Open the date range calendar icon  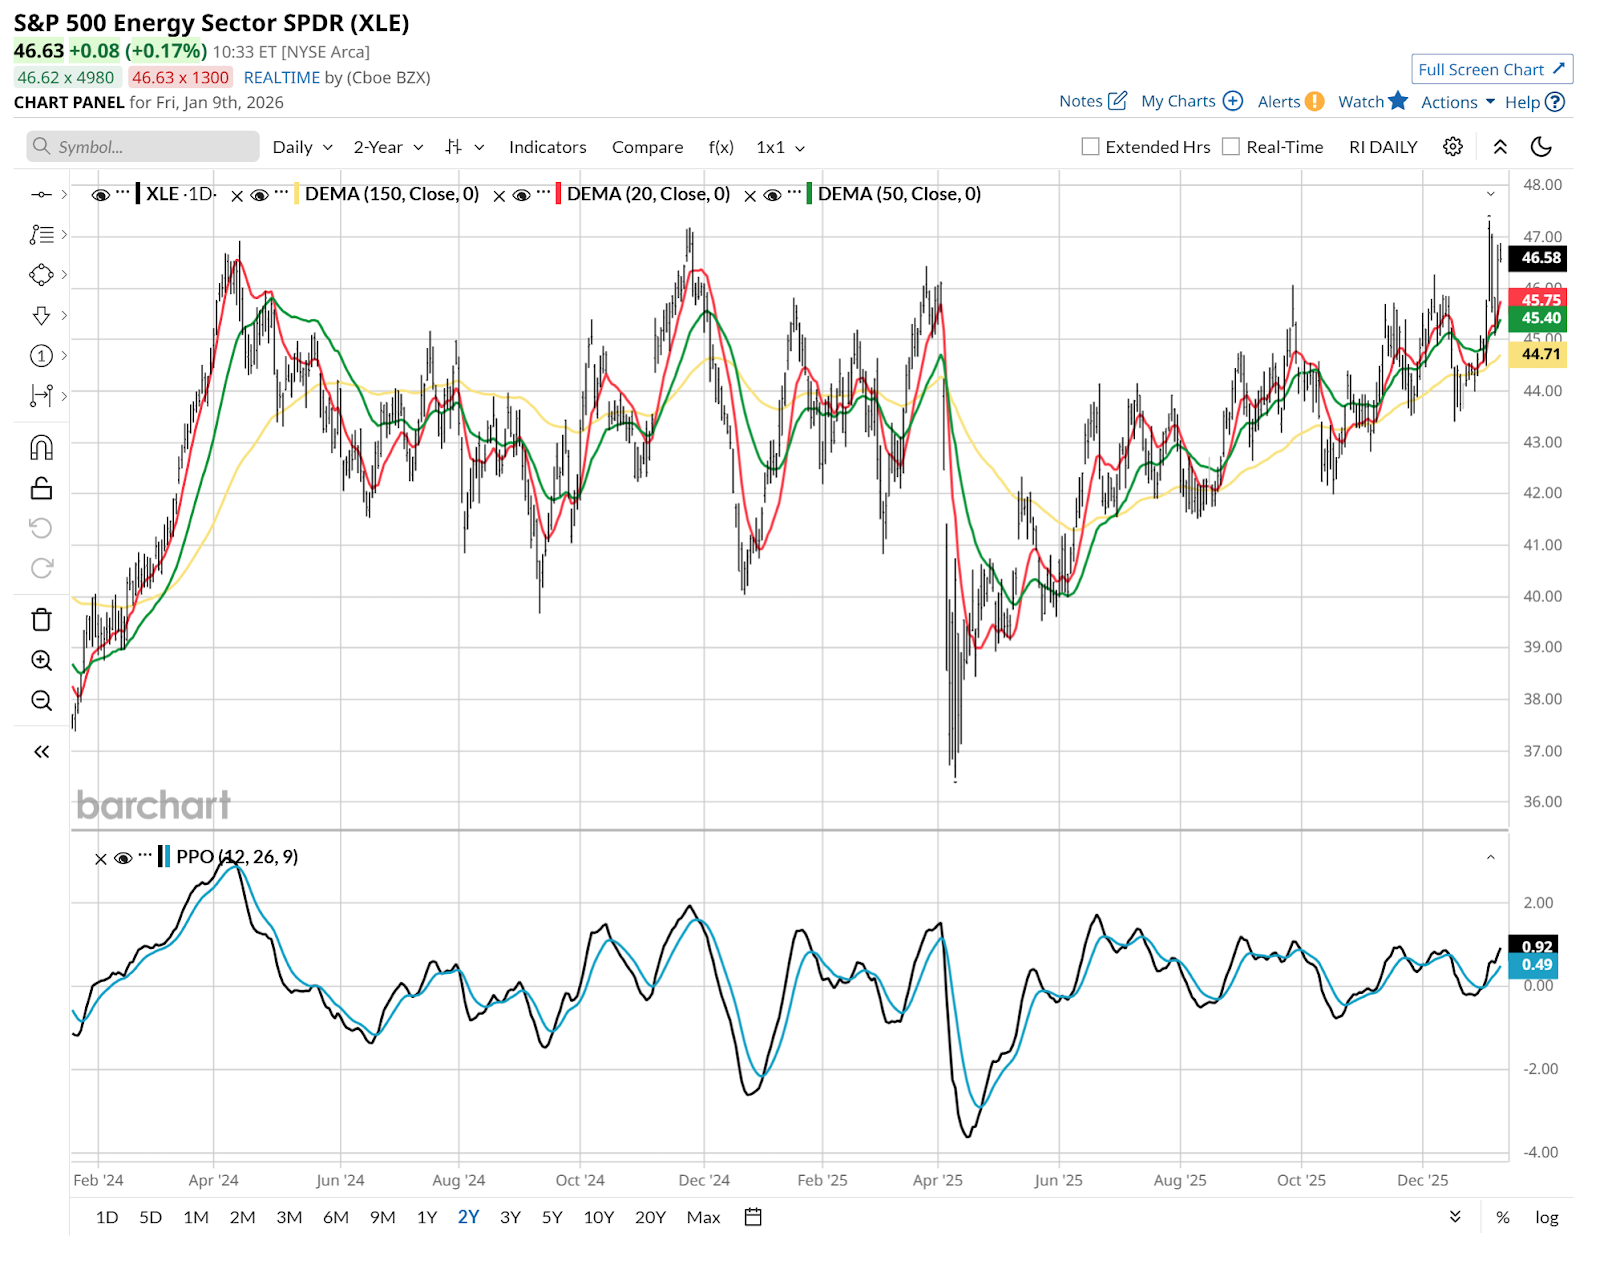(x=754, y=1217)
